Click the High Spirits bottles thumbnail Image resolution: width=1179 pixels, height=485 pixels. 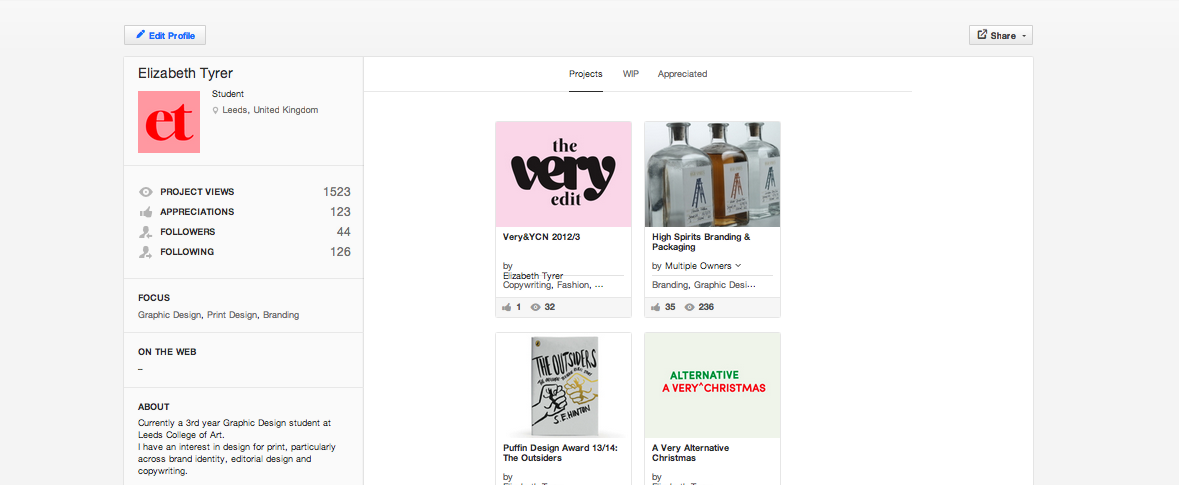[x=712, y=174]
